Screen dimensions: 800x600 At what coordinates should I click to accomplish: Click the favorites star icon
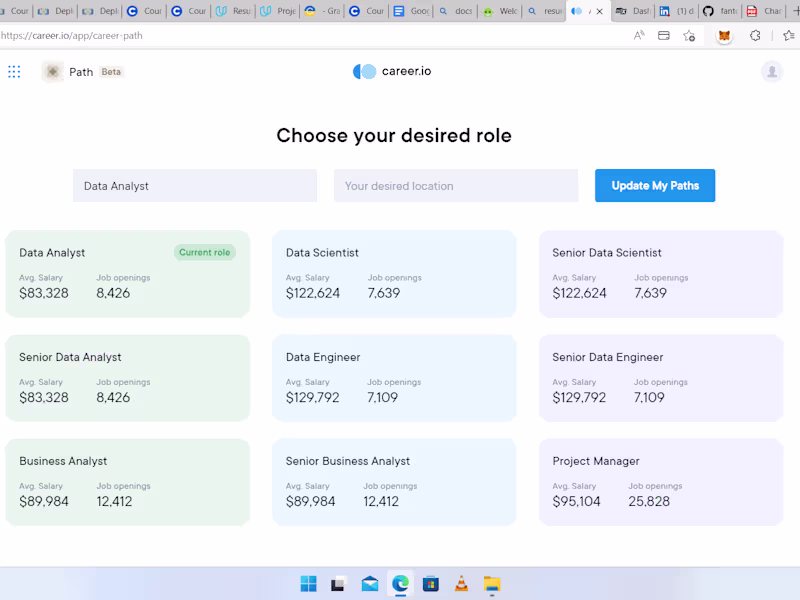point(689,36)
